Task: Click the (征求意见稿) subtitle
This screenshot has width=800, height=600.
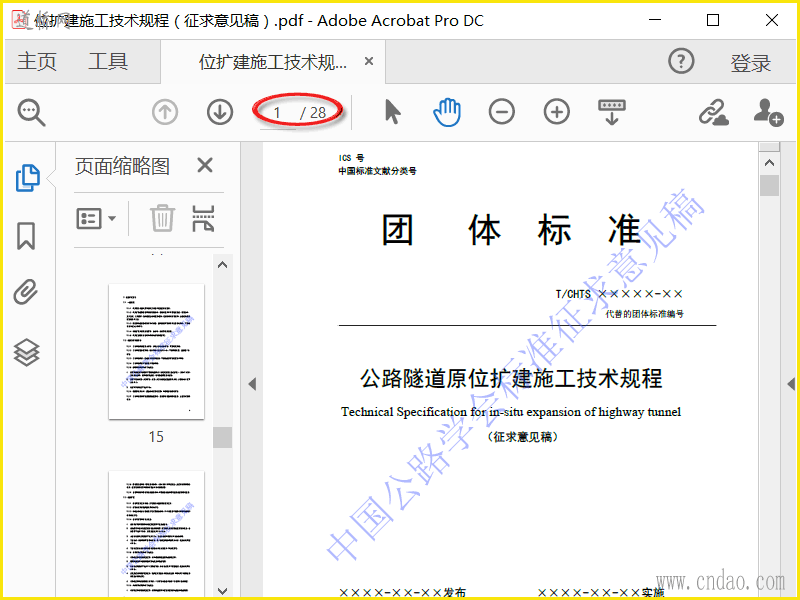Action: point(522,437)
